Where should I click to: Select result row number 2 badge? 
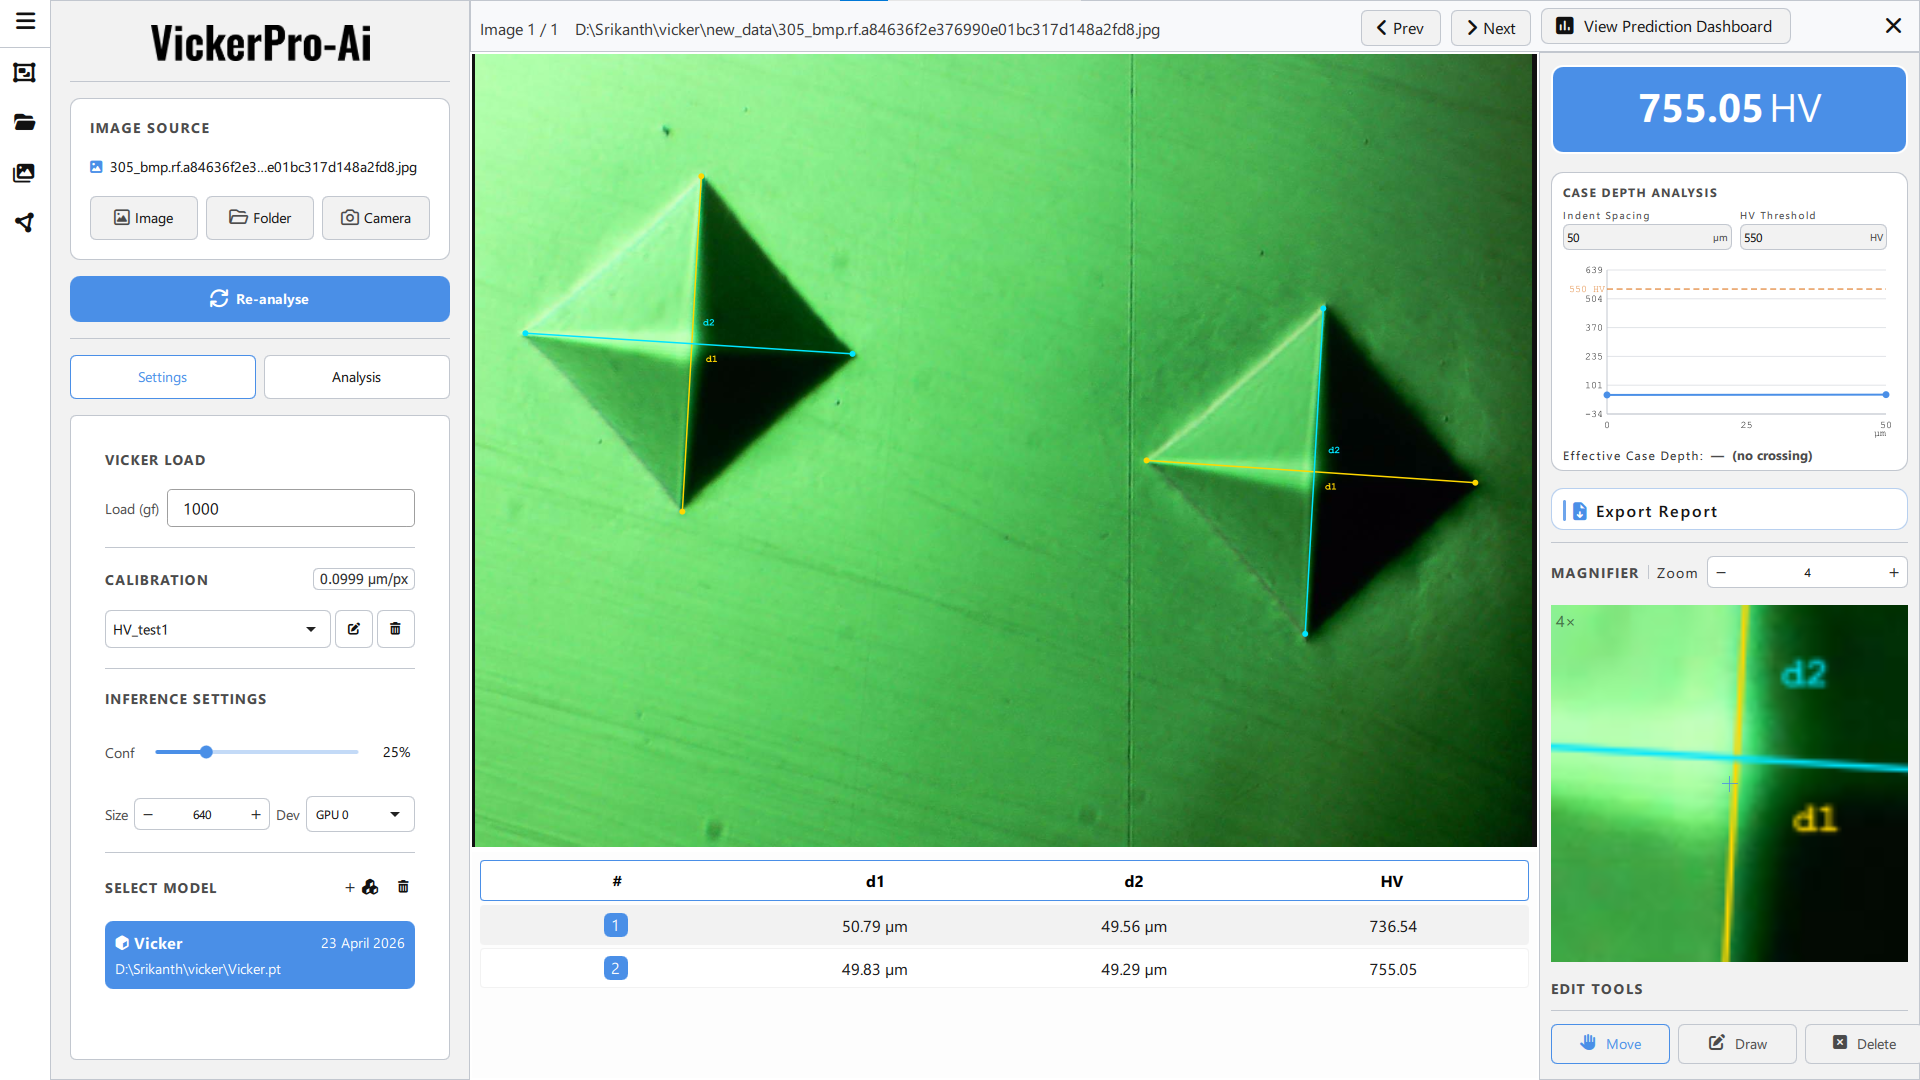616,968
